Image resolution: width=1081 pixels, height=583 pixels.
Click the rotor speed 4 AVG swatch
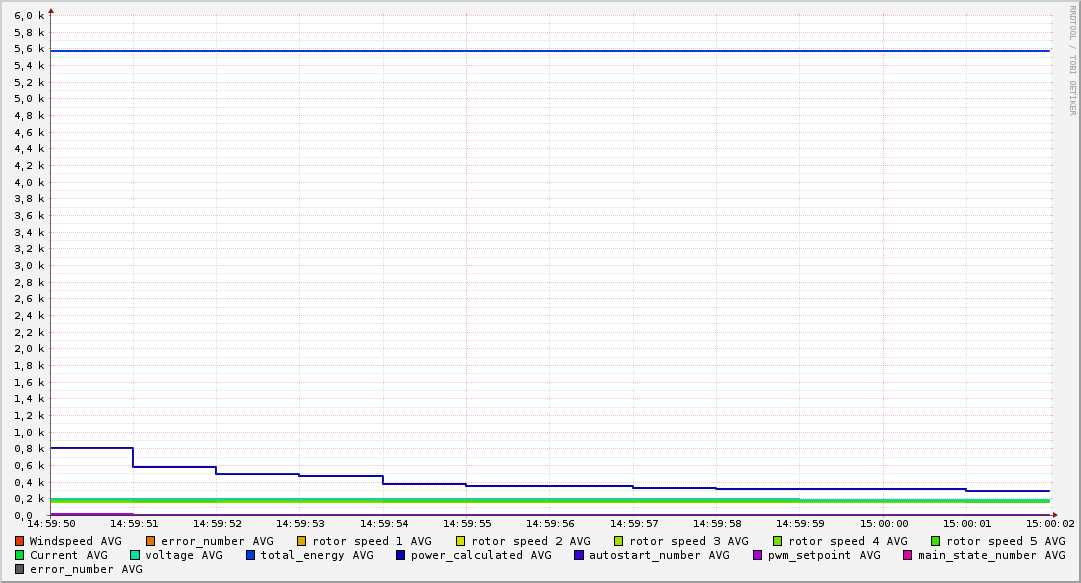pyautogui.click(x=777, y=541)
